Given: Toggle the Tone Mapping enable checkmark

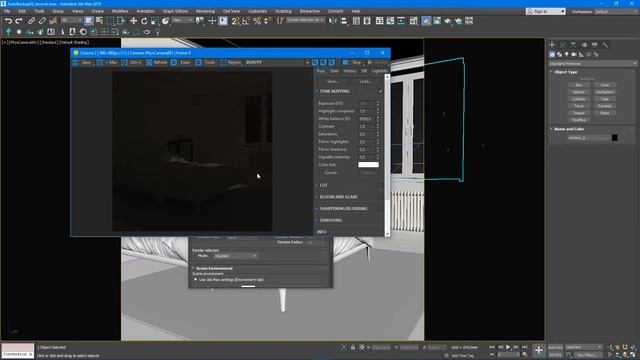Looking at the screenshot, I should pos(380,91).
